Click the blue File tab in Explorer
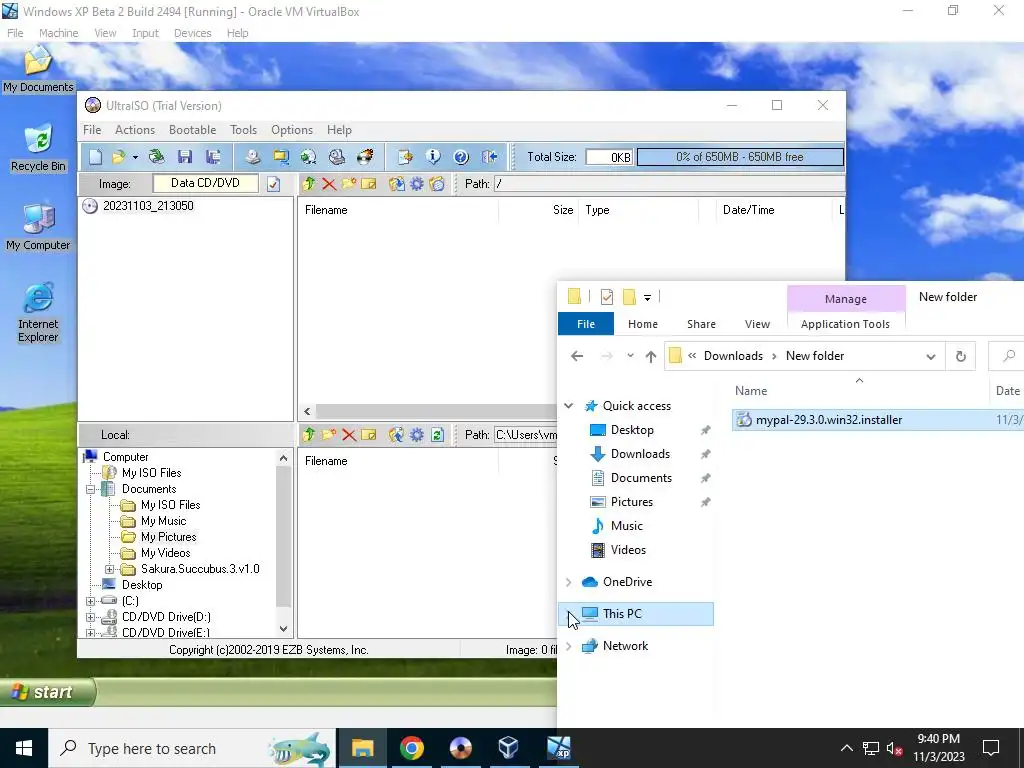This screenshot has height=768, width=1024. click(x=586, y=324)
